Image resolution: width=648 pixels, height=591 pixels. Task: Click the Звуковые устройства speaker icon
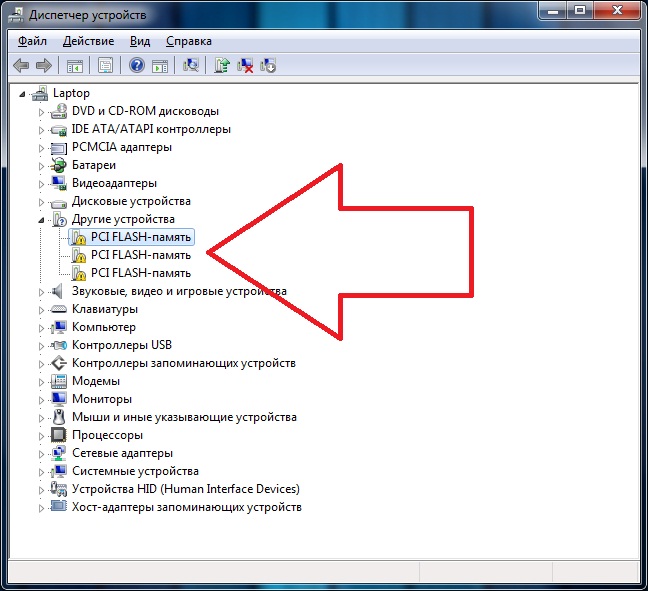(x=57, y=291)
